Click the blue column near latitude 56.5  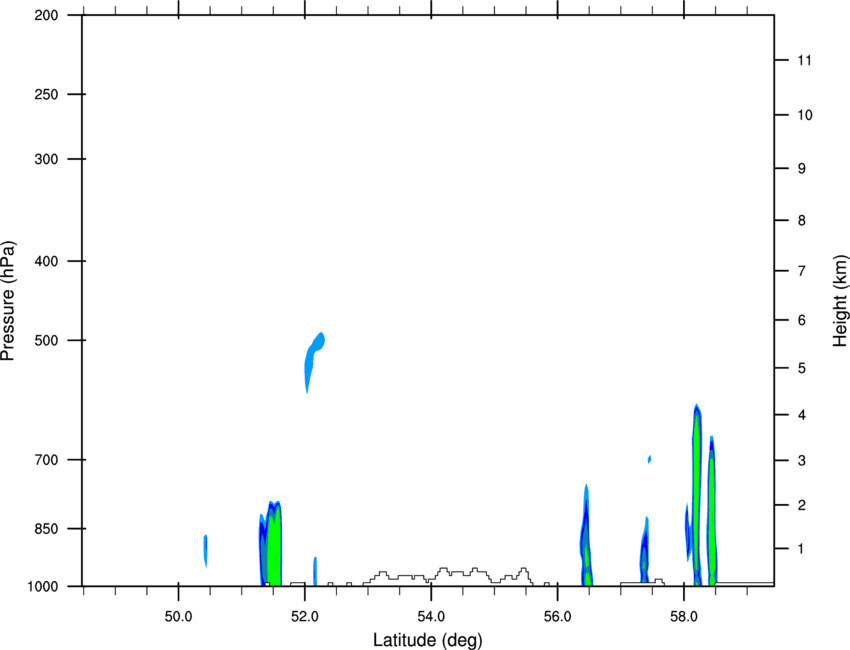coord(586,537)
